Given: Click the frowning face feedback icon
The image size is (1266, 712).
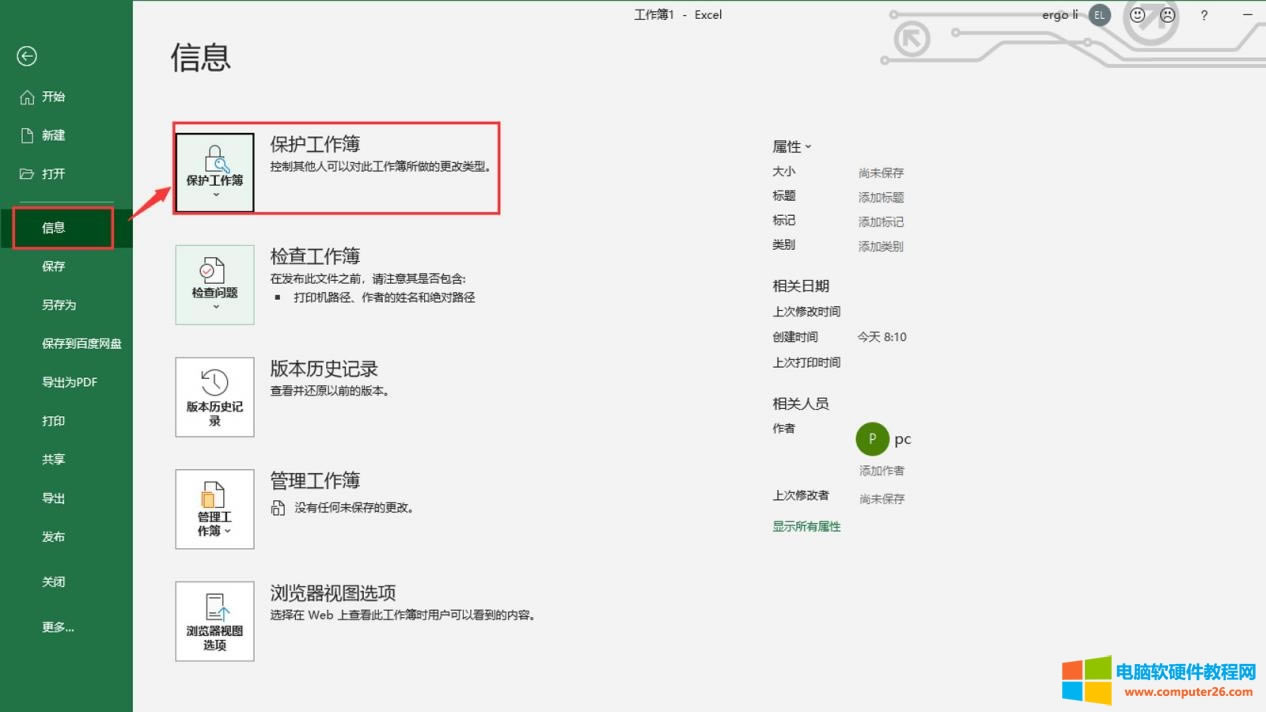Looking at the screenshot, I should pyautogui.click(x=1167, y=15).
